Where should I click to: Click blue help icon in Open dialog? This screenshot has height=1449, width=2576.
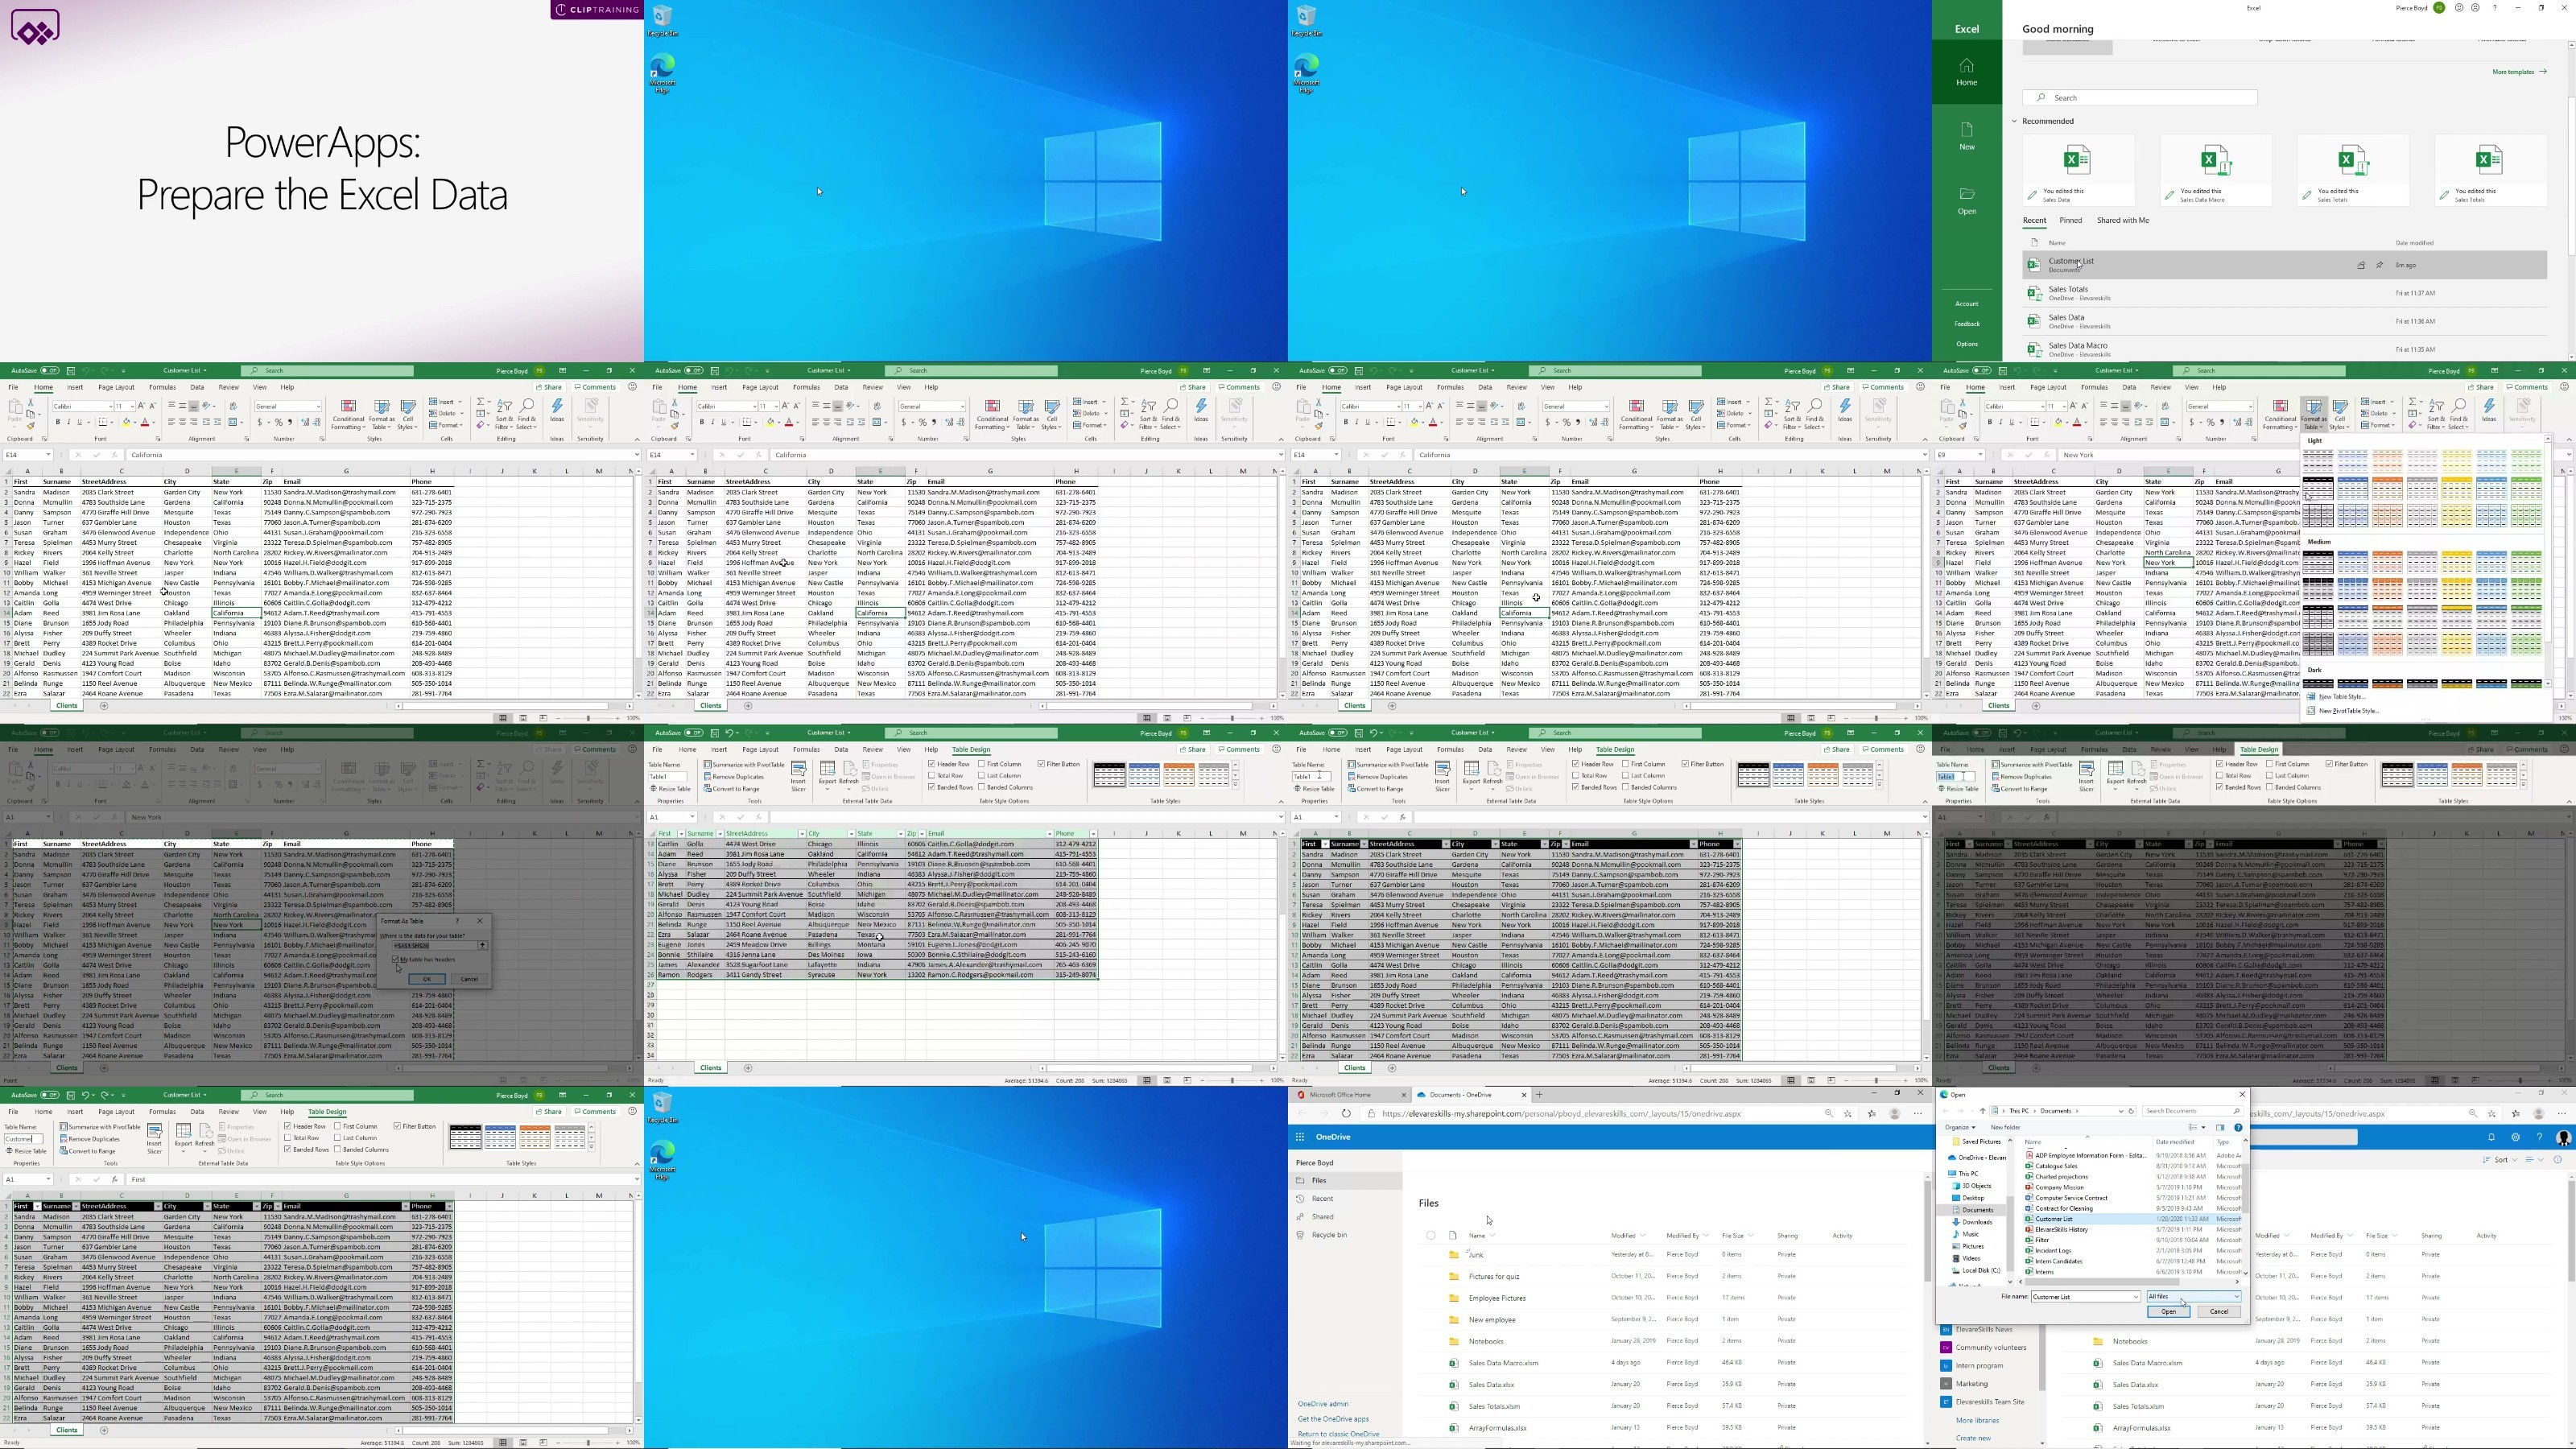[2238, 1127]
